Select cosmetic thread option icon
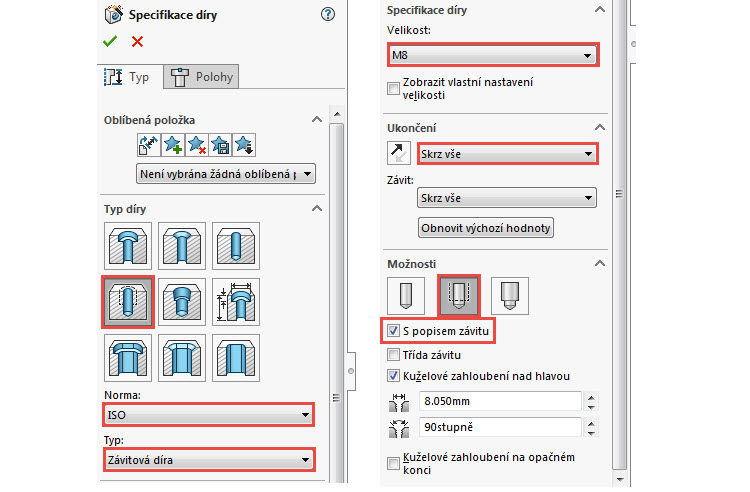750x492 pixels. coord(459,295)
